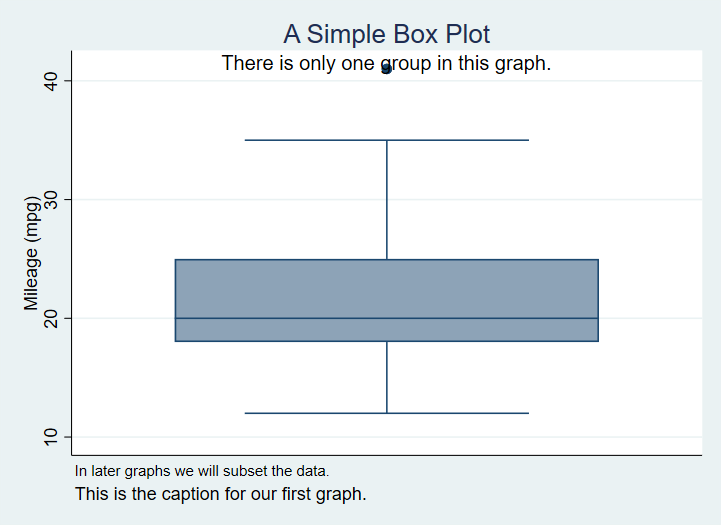The image size is (721, 525).
Task: Click the "Mileage (mpg)" axis title
Action: pyautogui.click(x=31, y=260)
